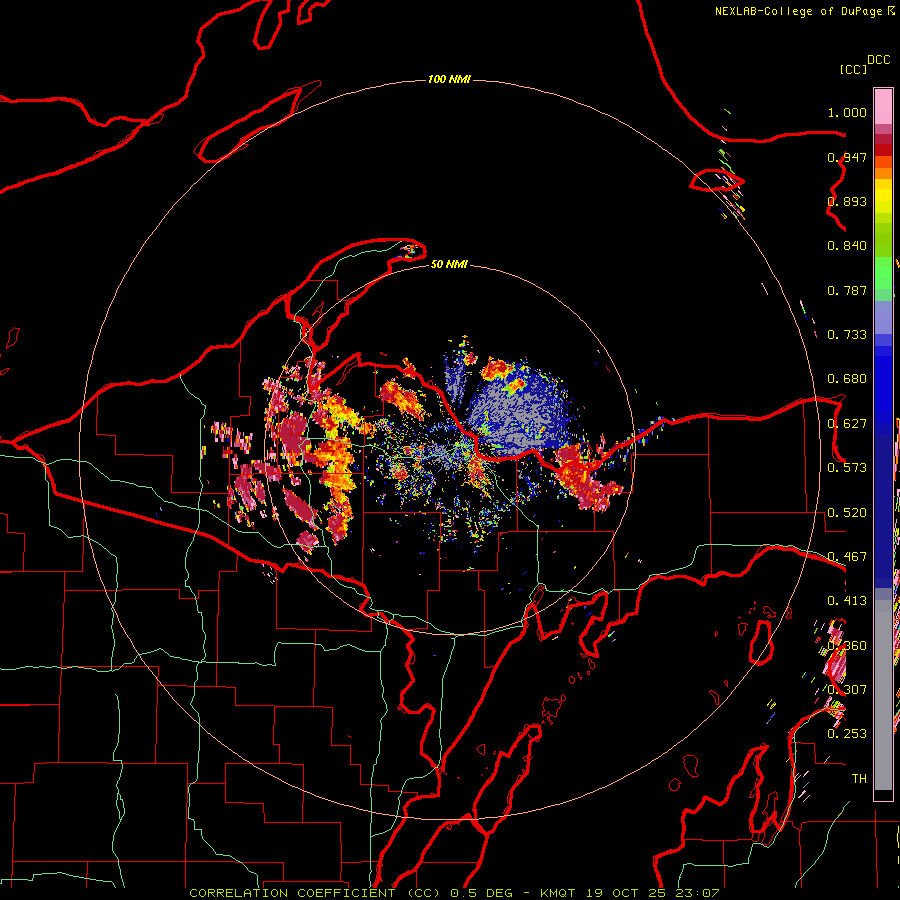Select the 0.947 value on the CC scale
Image resolution: width=900 pixels, height=900 pixels.
[847, 157]
